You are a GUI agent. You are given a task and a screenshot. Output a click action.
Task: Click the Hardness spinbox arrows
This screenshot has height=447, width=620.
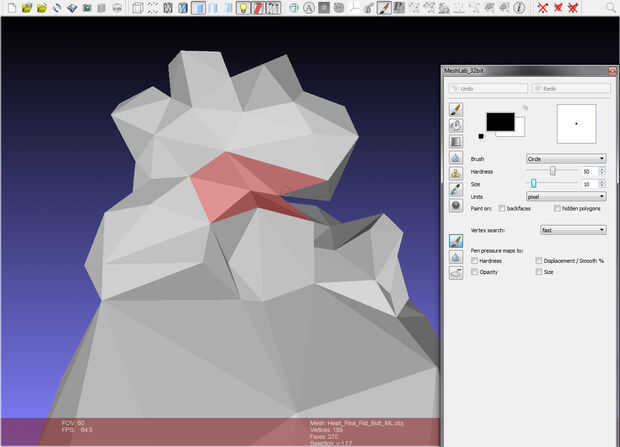[602, 171]
